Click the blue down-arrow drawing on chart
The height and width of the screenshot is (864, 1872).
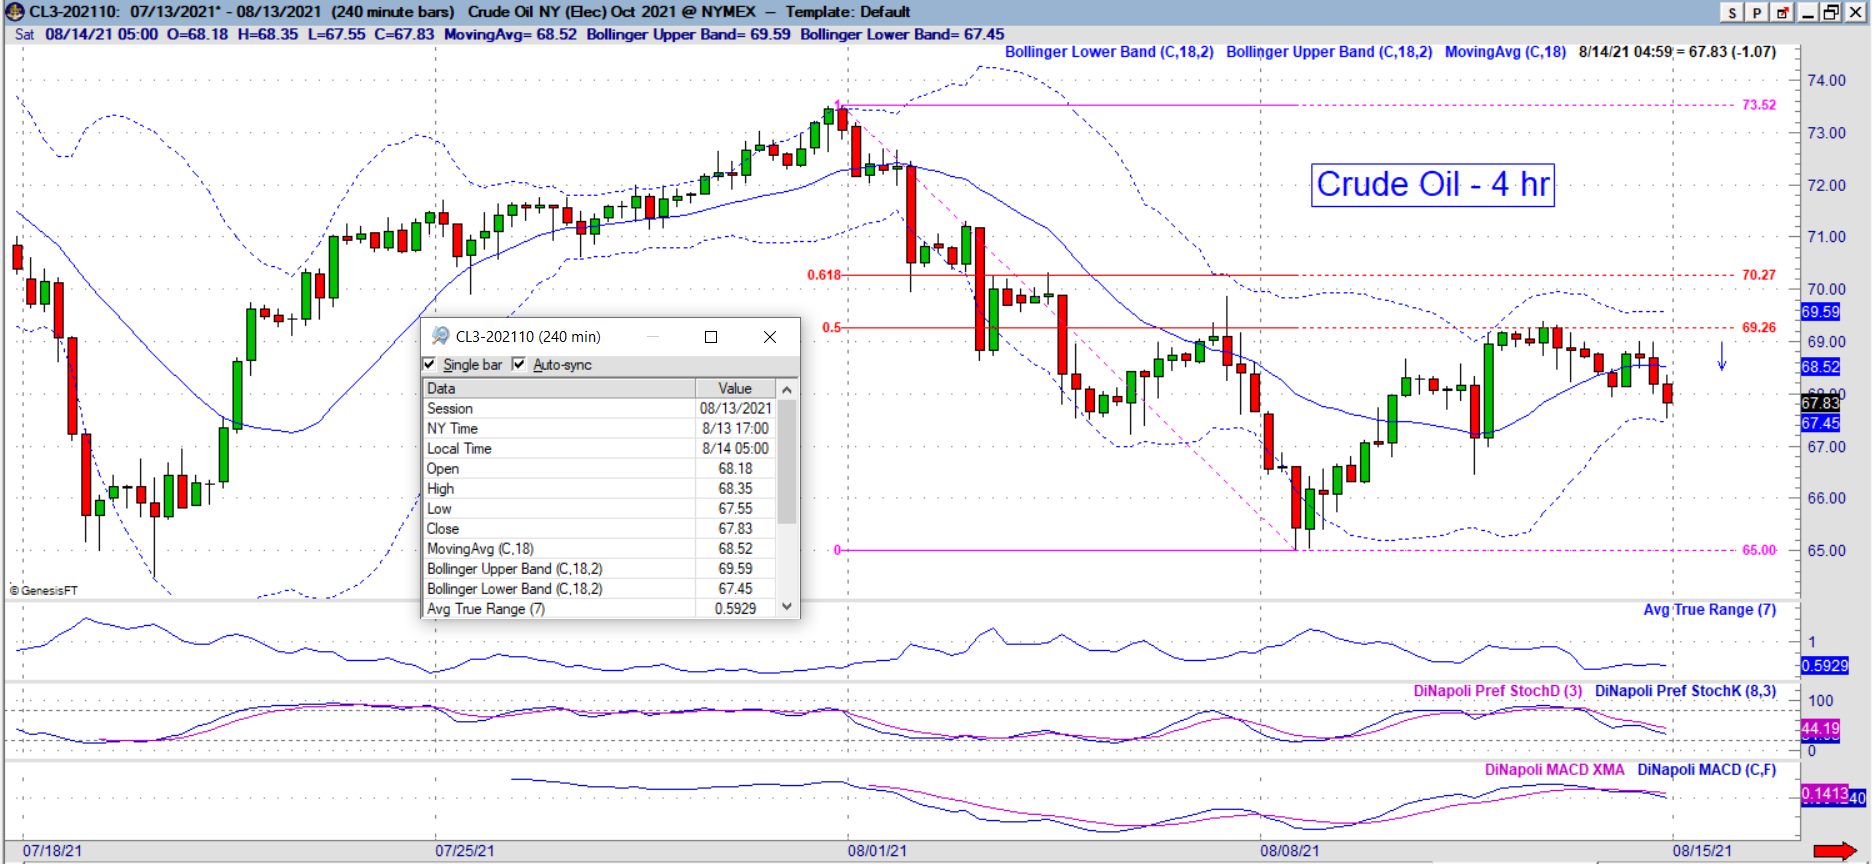tap(1722, 356)
